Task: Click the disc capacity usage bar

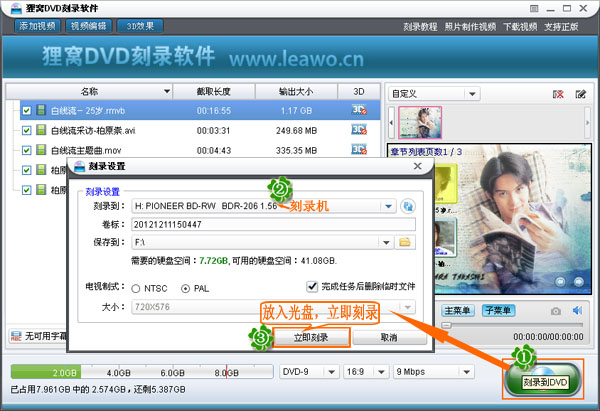Action: coord(142,372)
